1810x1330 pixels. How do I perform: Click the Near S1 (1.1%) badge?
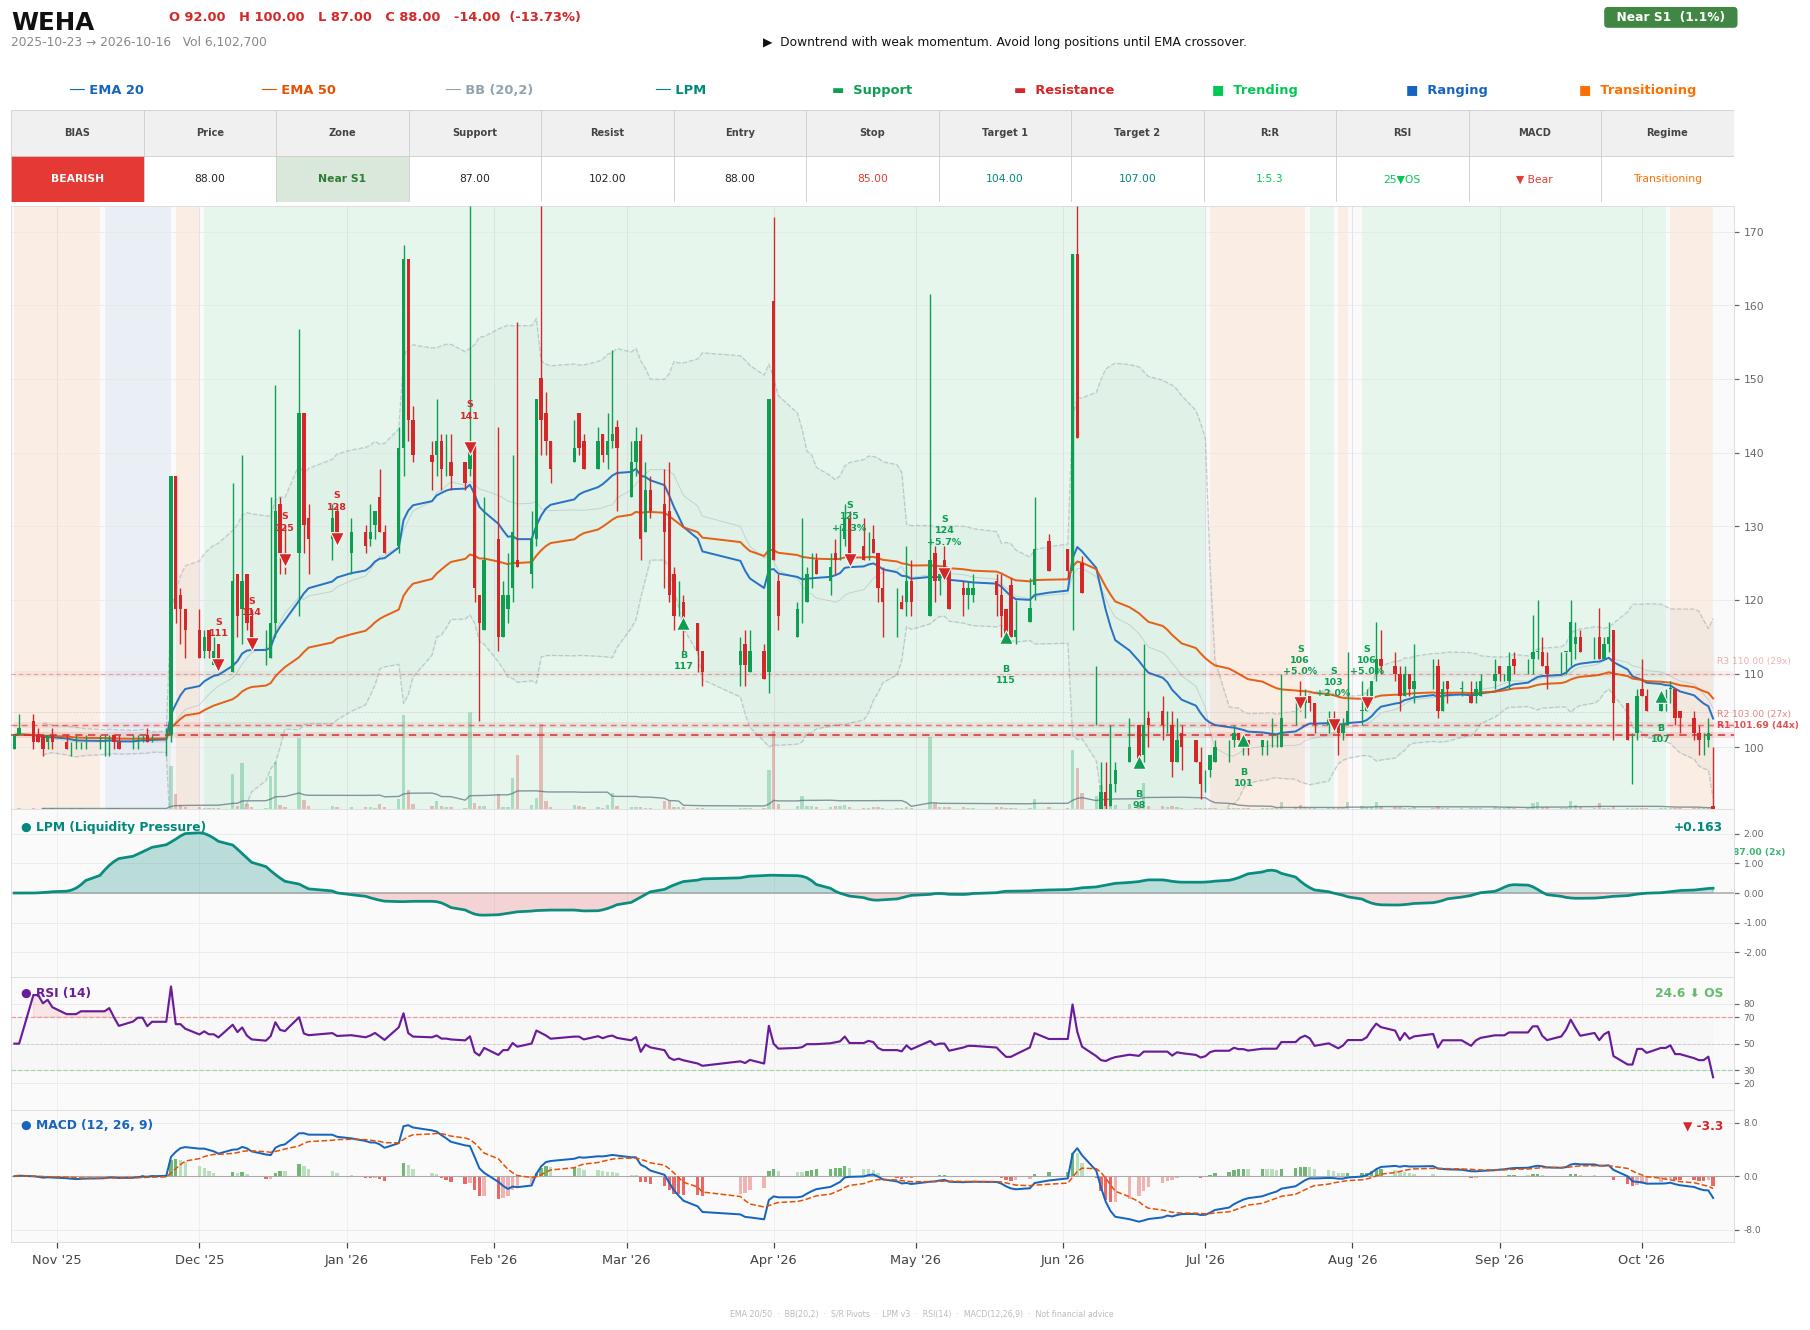(1670, 17)
